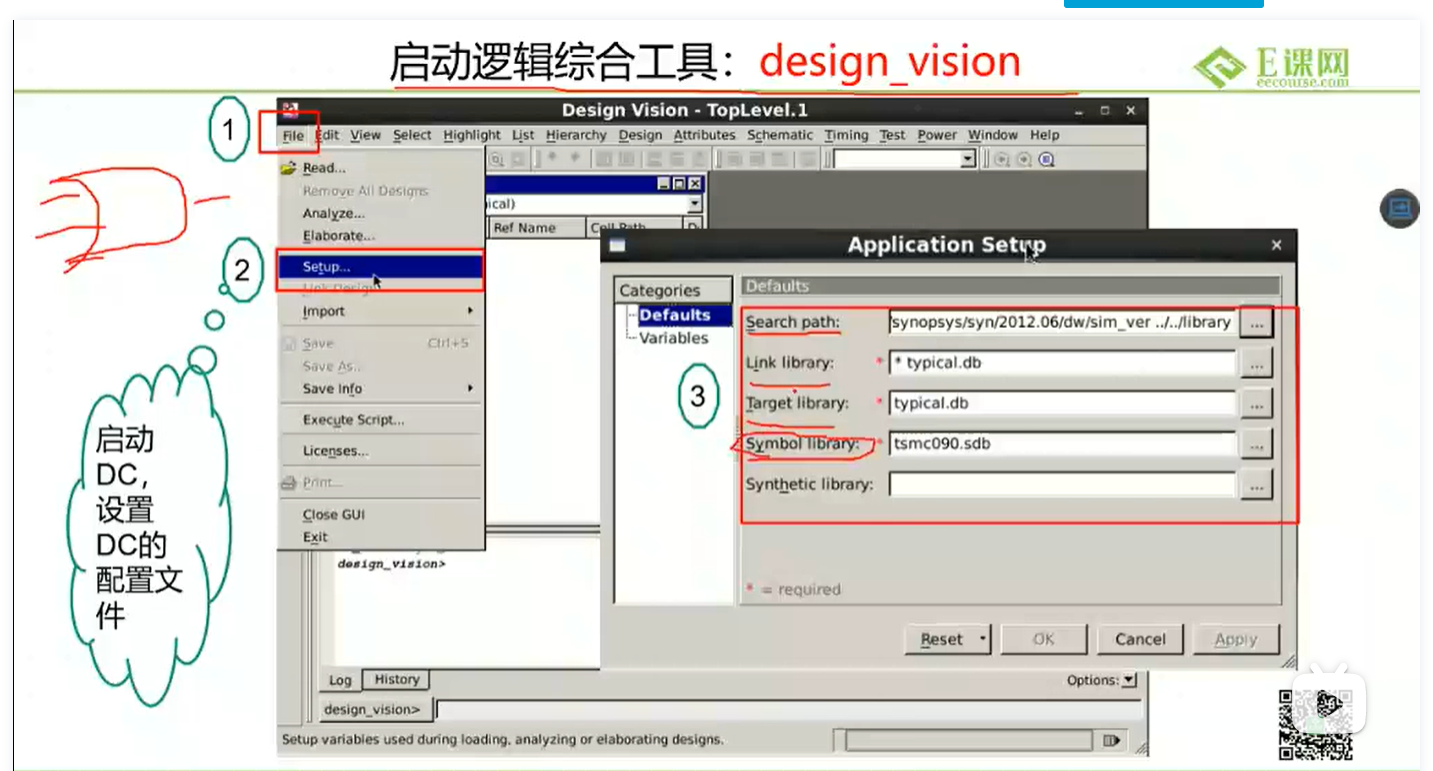Screen dimensions: 1433x771
Task: Click the Ref Name column header
Action: click(x=537, y=228)
